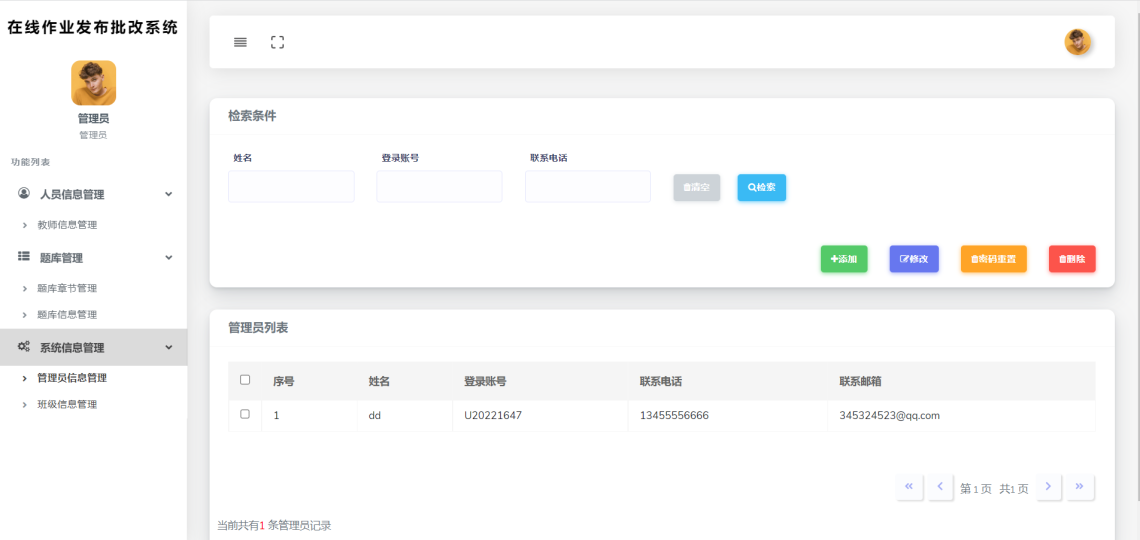Collapse the 人员信息管理 section chevron
The height and width of the screenshot is (540, 1140).
(169, 194)
